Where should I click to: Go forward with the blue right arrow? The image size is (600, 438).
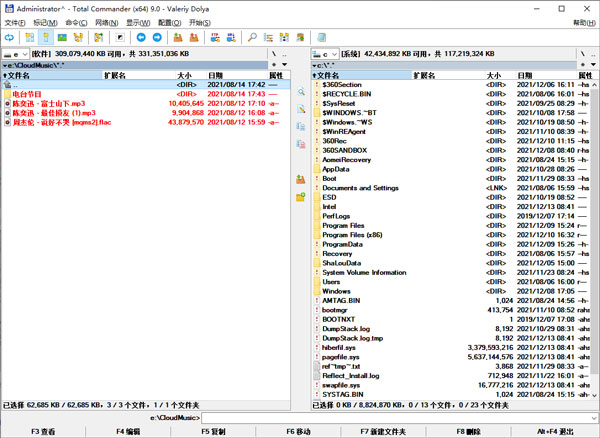(157, 37)
